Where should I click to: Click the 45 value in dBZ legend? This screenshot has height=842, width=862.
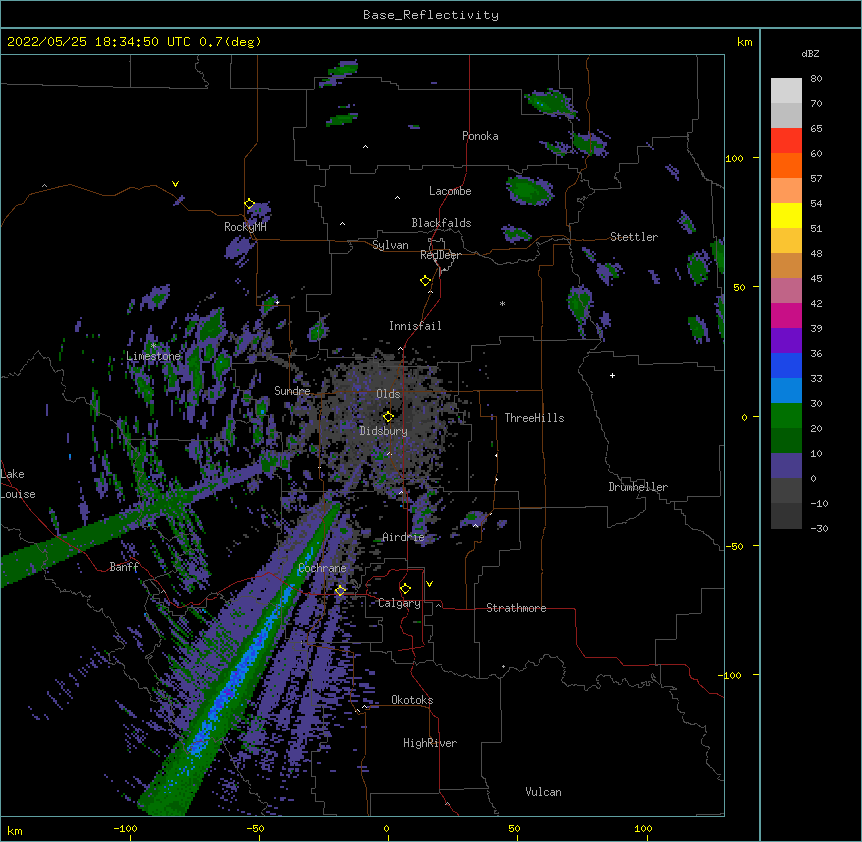tap(816, 278)
